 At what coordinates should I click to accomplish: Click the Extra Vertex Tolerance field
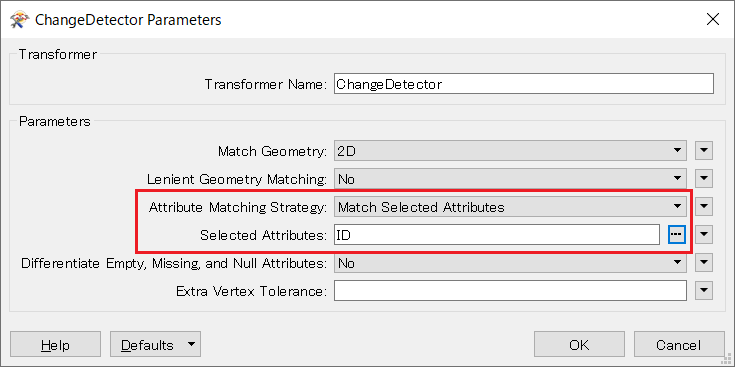tap(510, 291)
